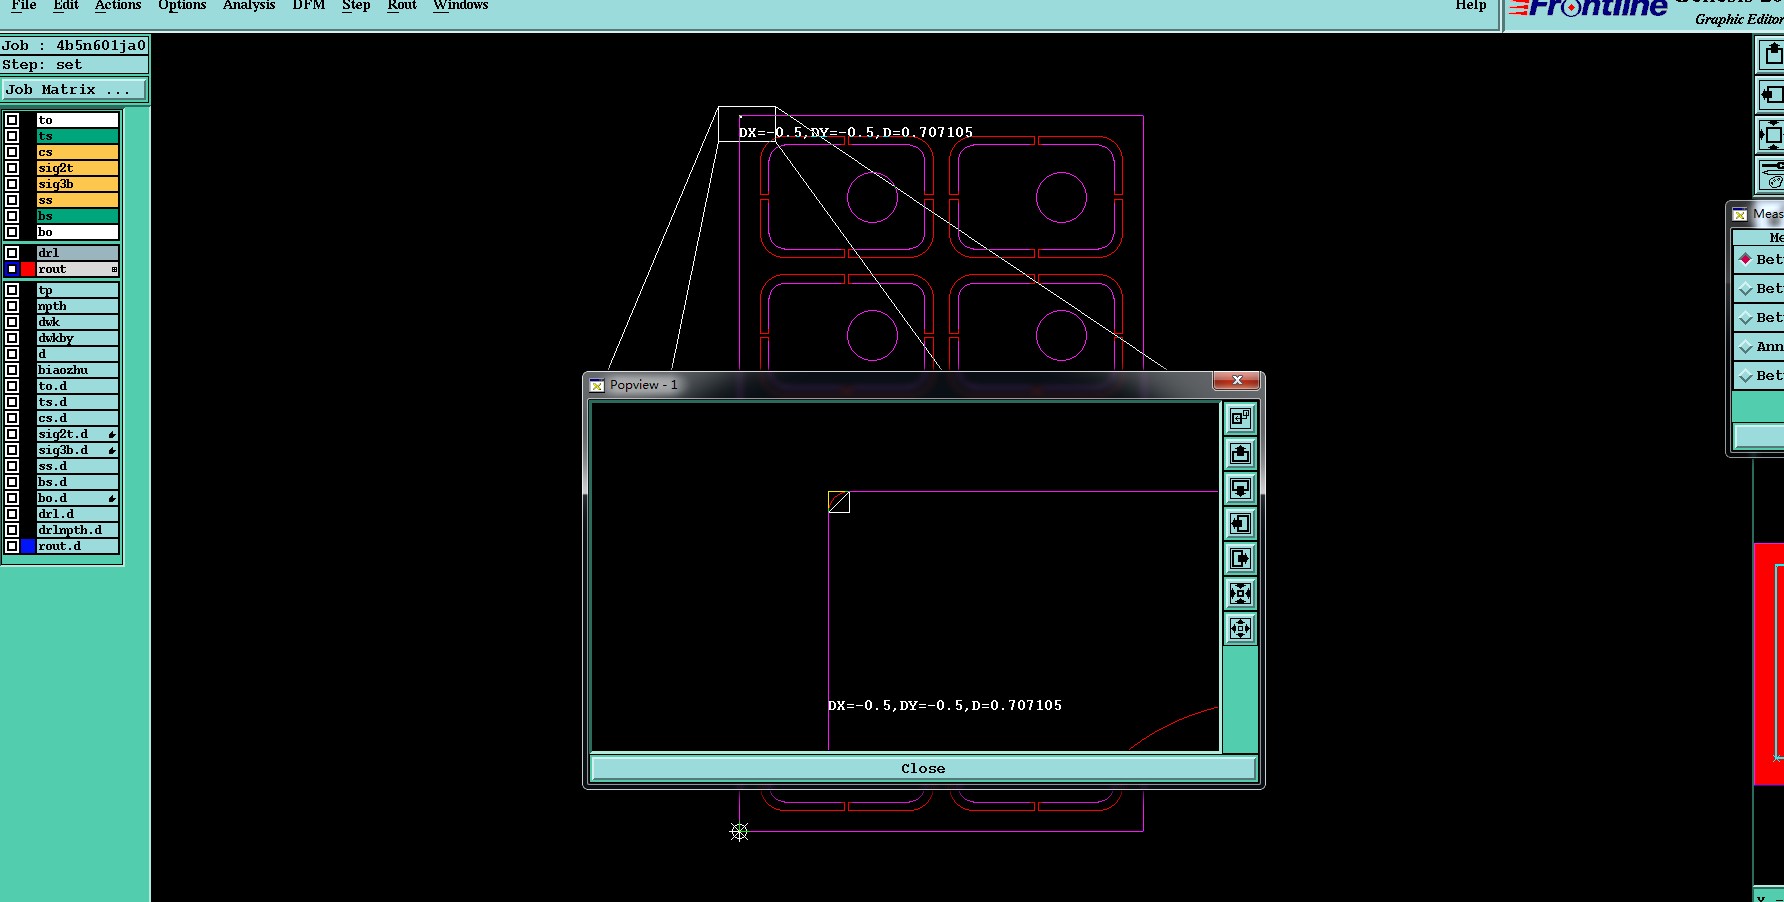The height and width of the screenshot is (902, 1784).
Task: Click the pencil mark on the bo.d layer
Action: pos(112,498)
